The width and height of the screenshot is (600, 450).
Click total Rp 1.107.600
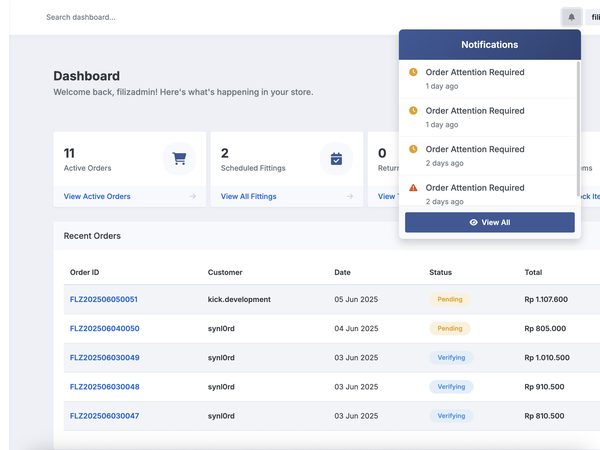tap(546, 299)
